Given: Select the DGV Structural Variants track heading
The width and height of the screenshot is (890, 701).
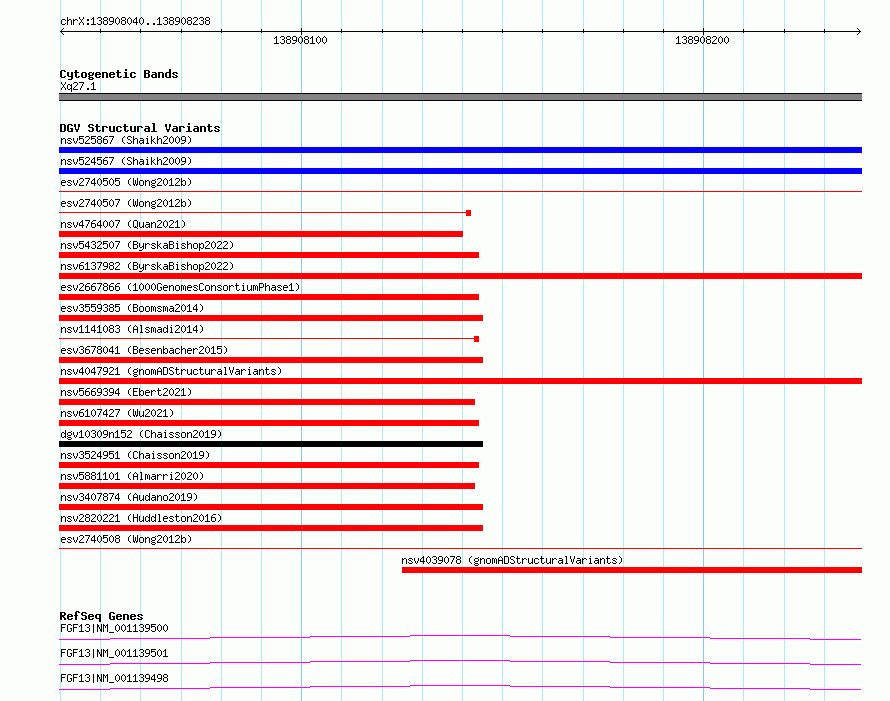Looking at the screenshot, I should click(x=140, y=128).
